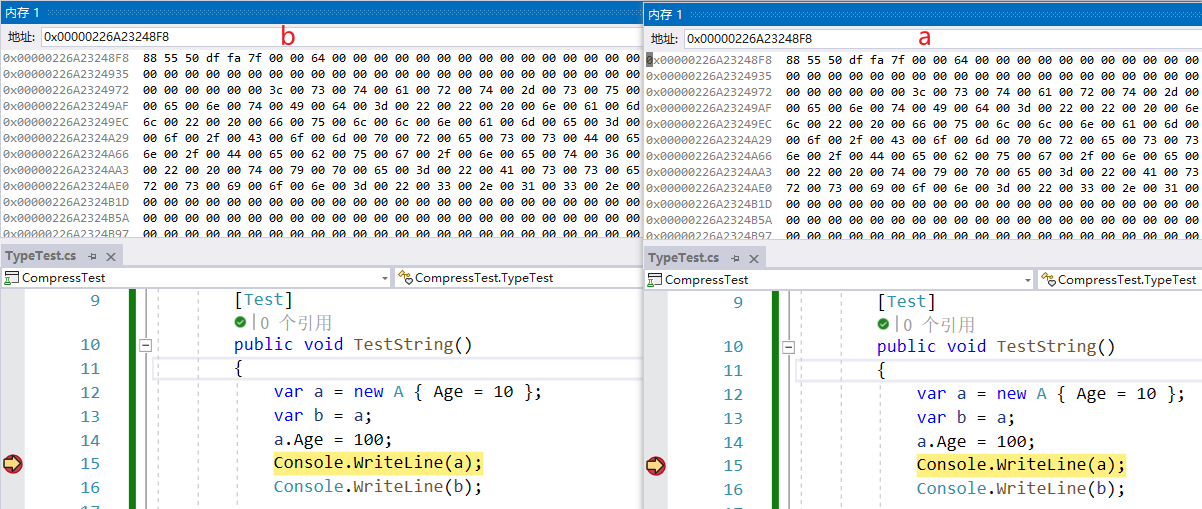This screenshot has height=509, width=1202.
Task: Open "0 个引用" references link in right editor
Action: pos(938,324)
